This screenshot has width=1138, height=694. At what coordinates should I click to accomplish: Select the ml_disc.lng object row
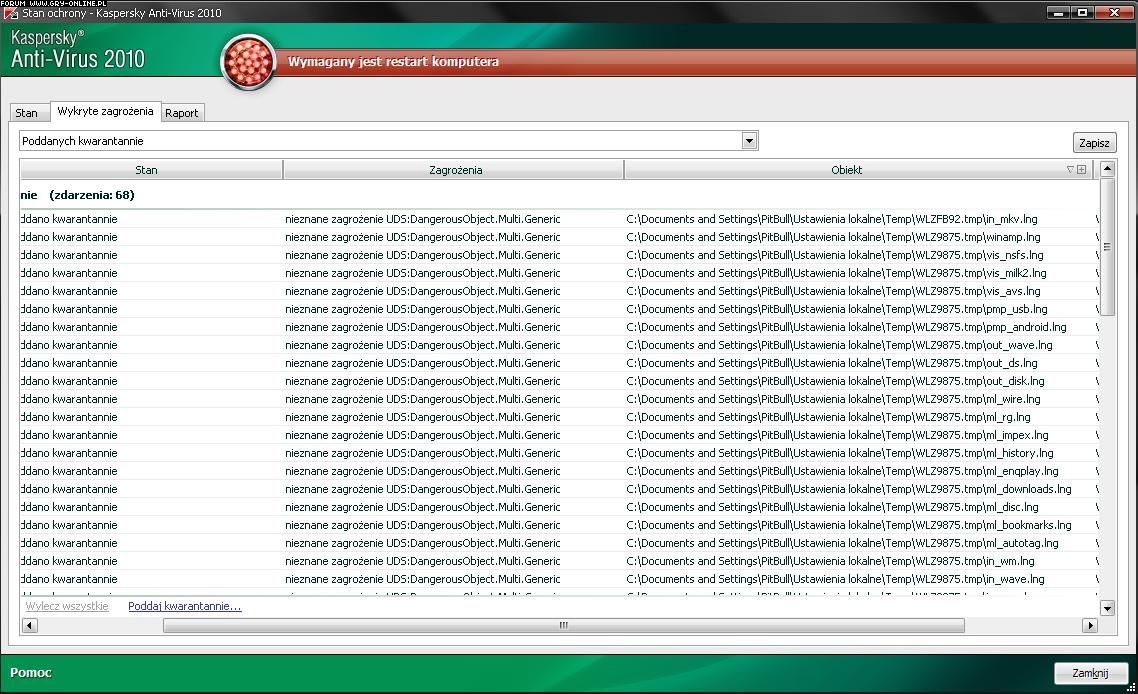(559, 507)
